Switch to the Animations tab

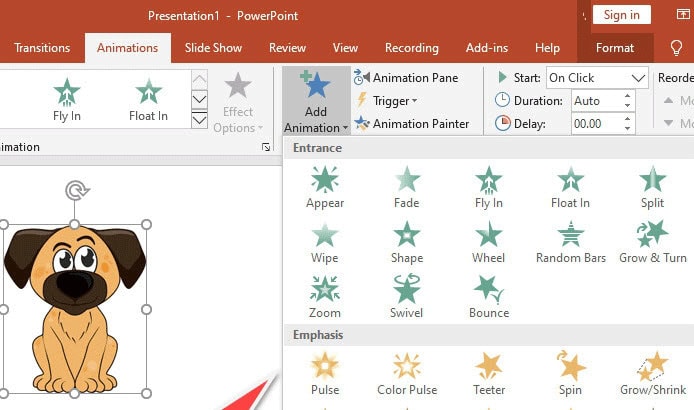tap(127, 48)
